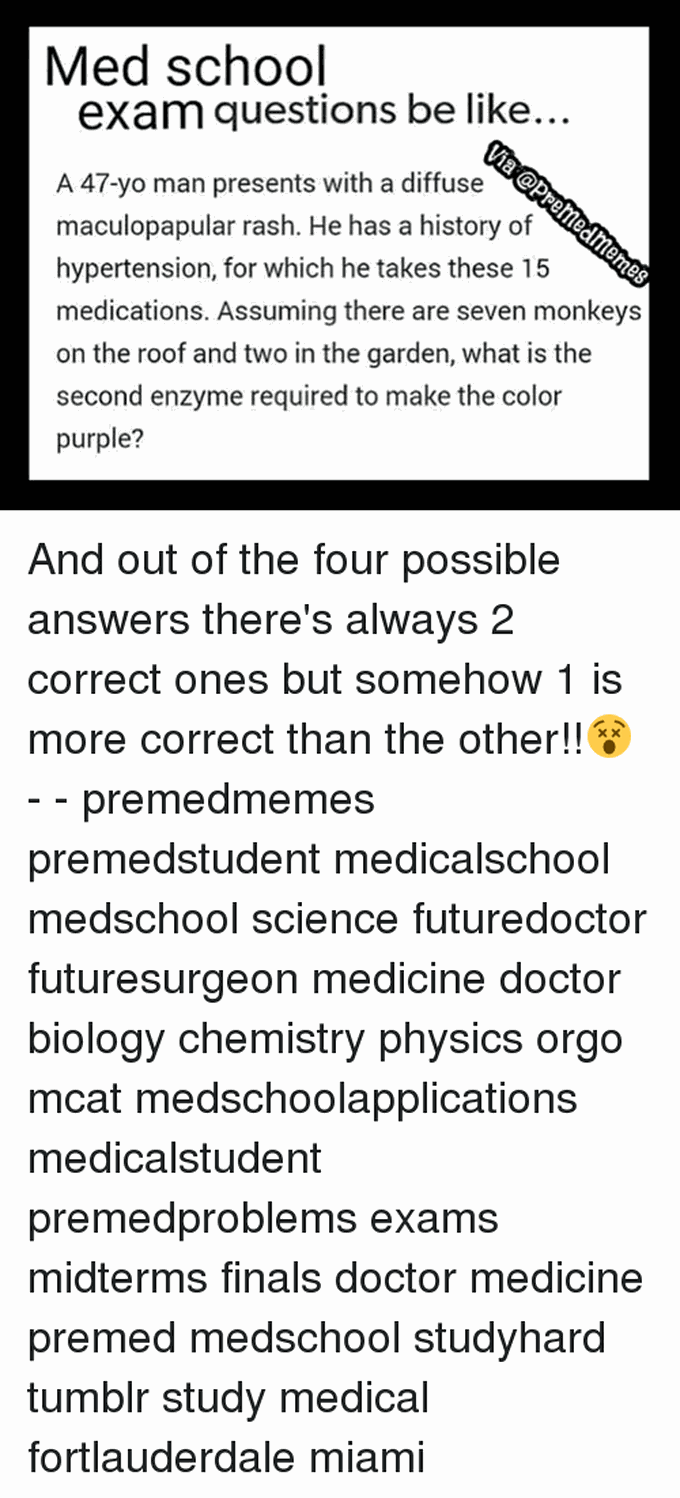Viewport: 680px width, 1498px height.
Task: Select the 'medicalschool' tag
Action: click(472, 860)
